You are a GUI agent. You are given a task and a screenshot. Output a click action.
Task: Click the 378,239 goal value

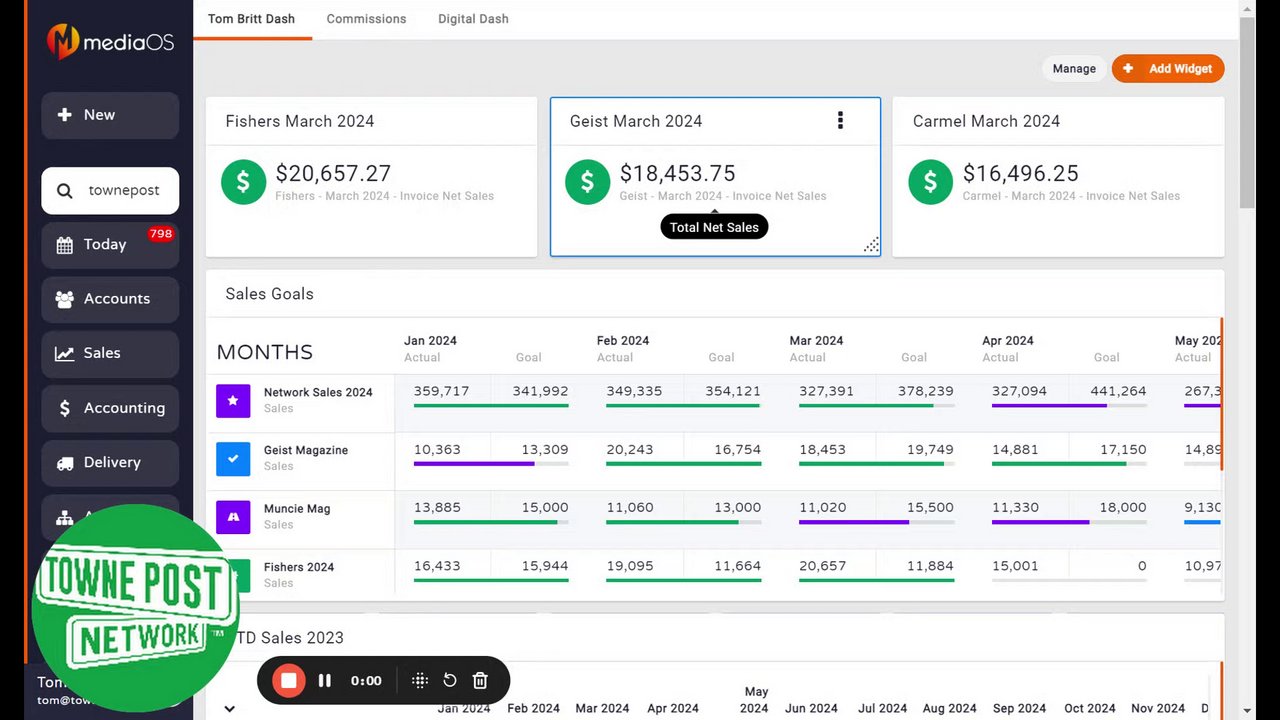[x=925, y=391]
